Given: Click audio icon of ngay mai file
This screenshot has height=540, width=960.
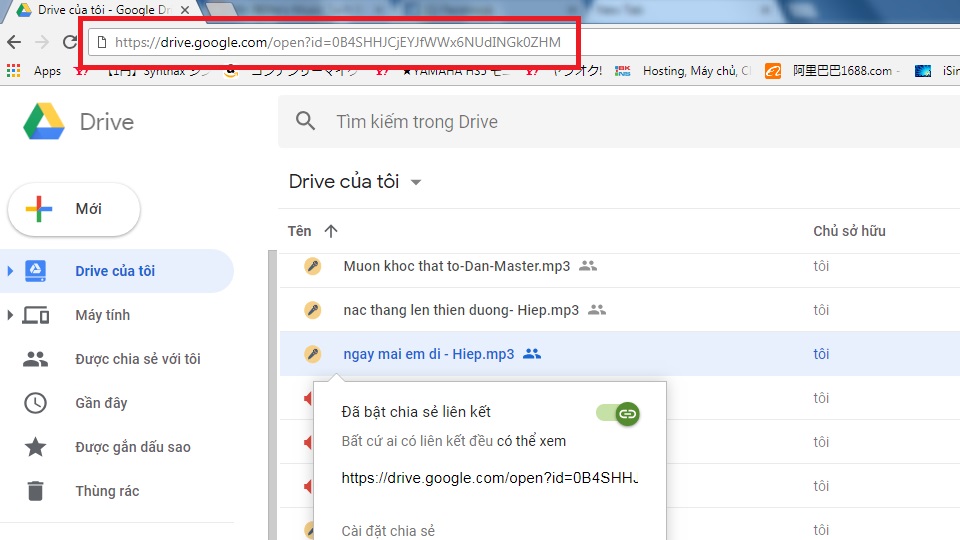Looking at the screenshot, I should 313,354.
